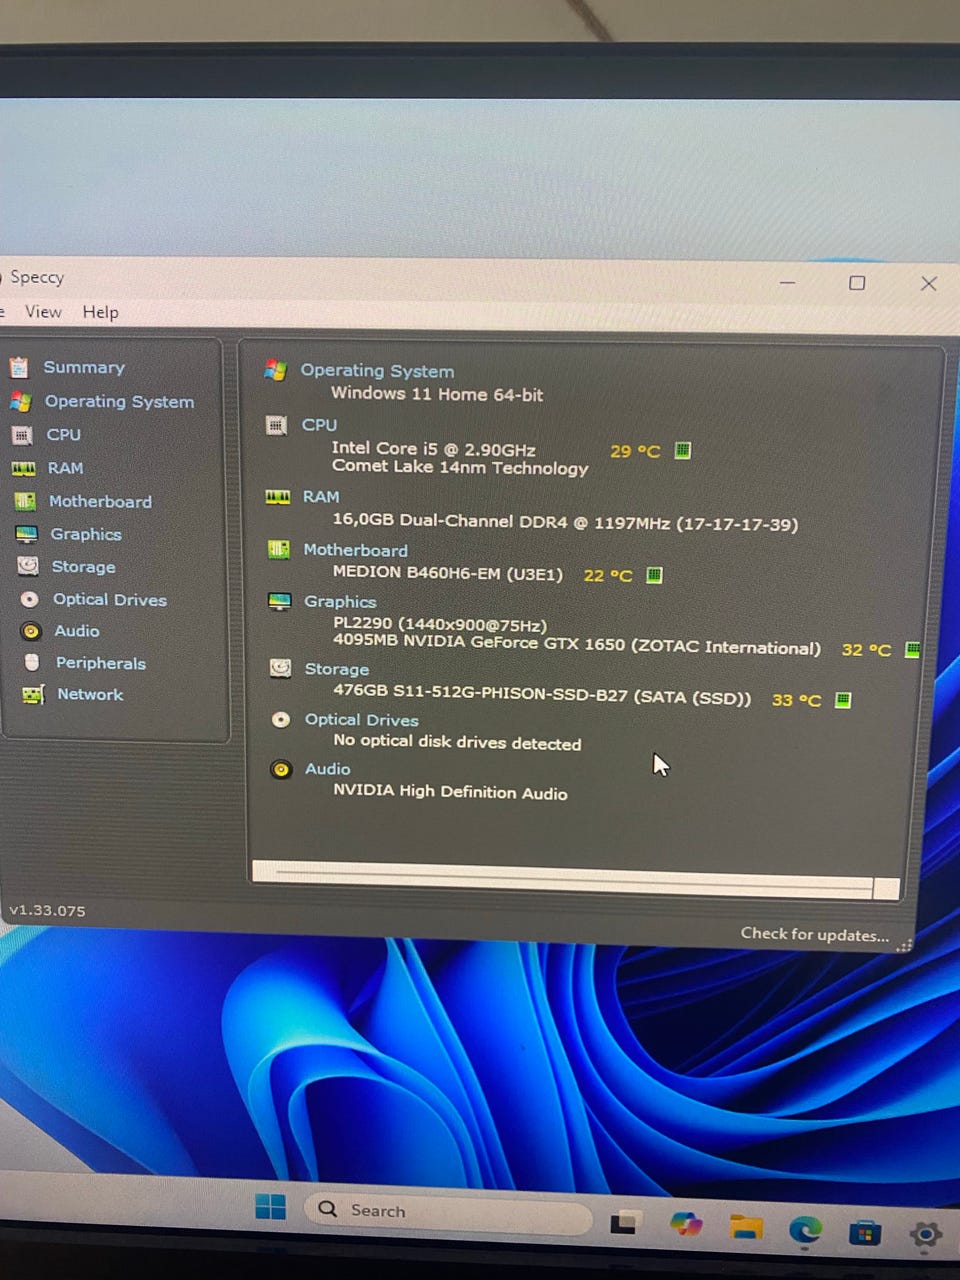Image resolution: width=960 pixels, height=1280 pixels.
Task: Go to the CPU section in sidebar
Action: (x=63, y=435)
